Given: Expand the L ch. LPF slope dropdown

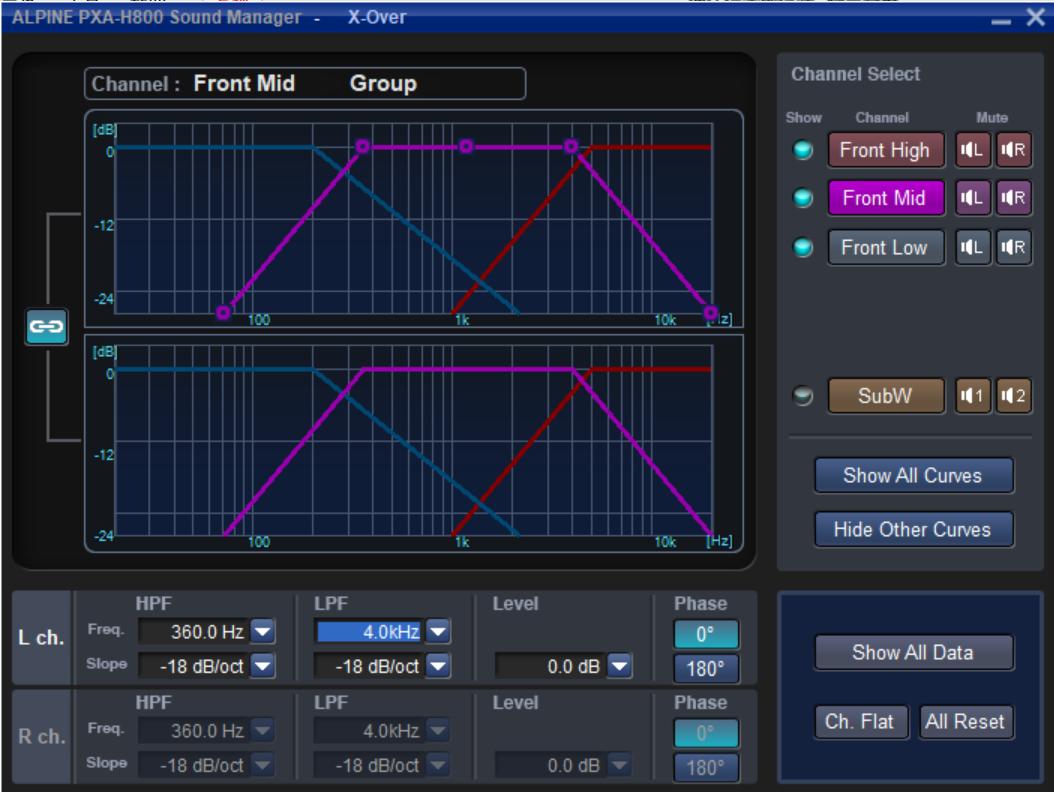Looking at the screenshot, I should [439, 665].
